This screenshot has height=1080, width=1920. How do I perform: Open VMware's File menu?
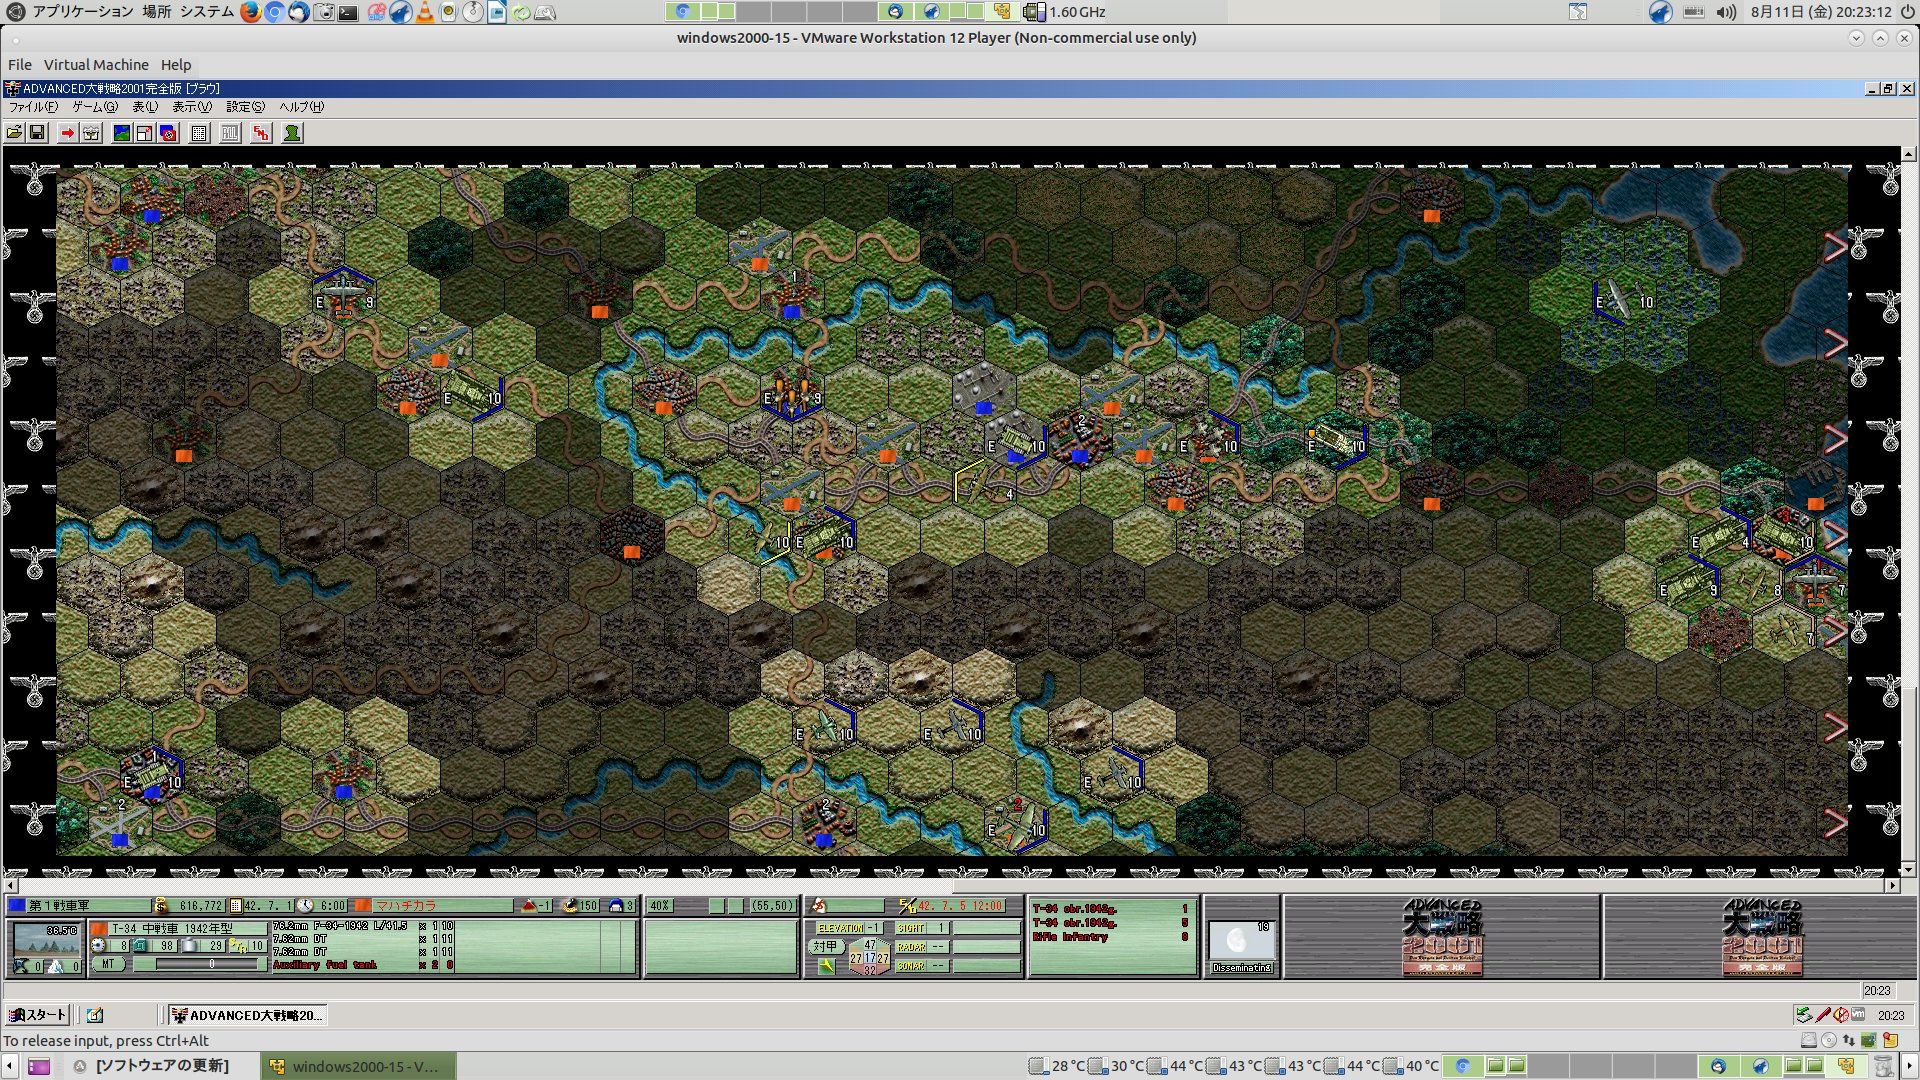(x=20, y=65)
